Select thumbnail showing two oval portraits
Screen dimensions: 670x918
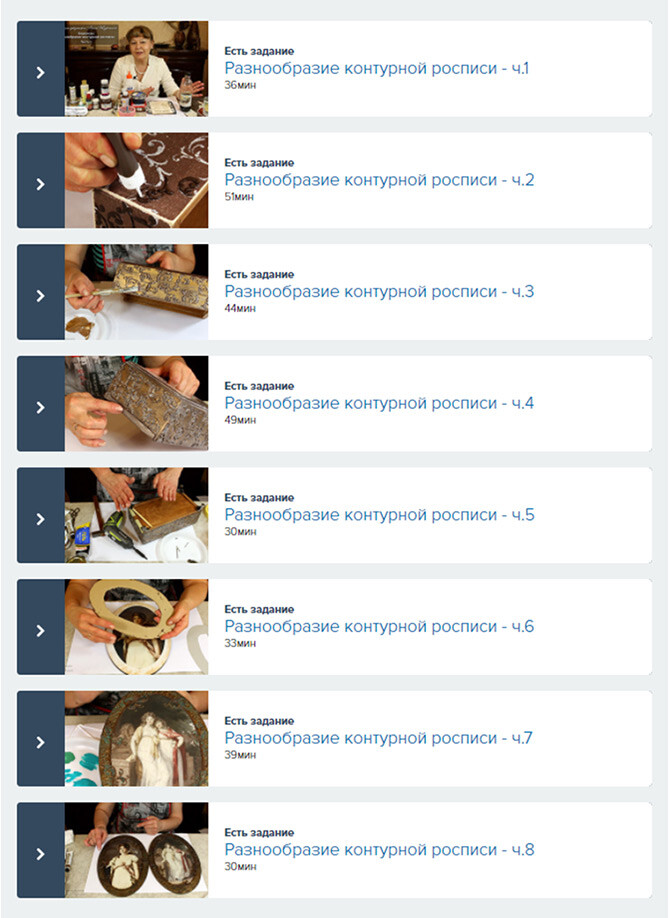136,850
